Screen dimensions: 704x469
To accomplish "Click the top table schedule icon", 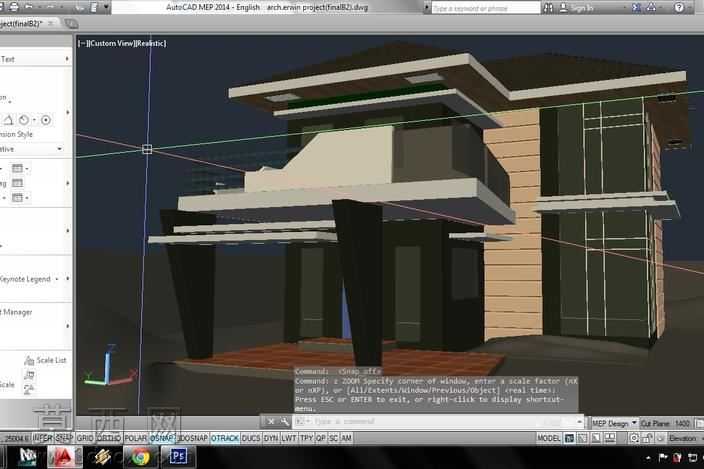I will click(x=18, y=168).
